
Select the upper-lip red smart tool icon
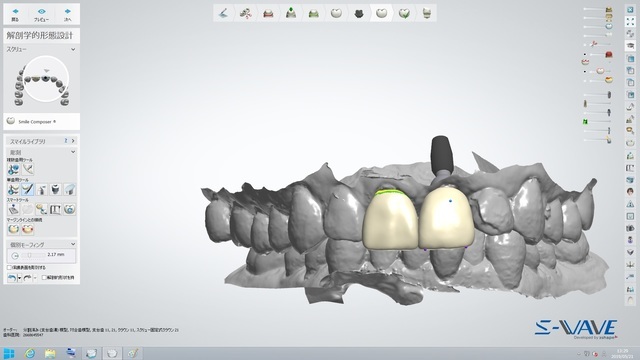coord(27,229)
